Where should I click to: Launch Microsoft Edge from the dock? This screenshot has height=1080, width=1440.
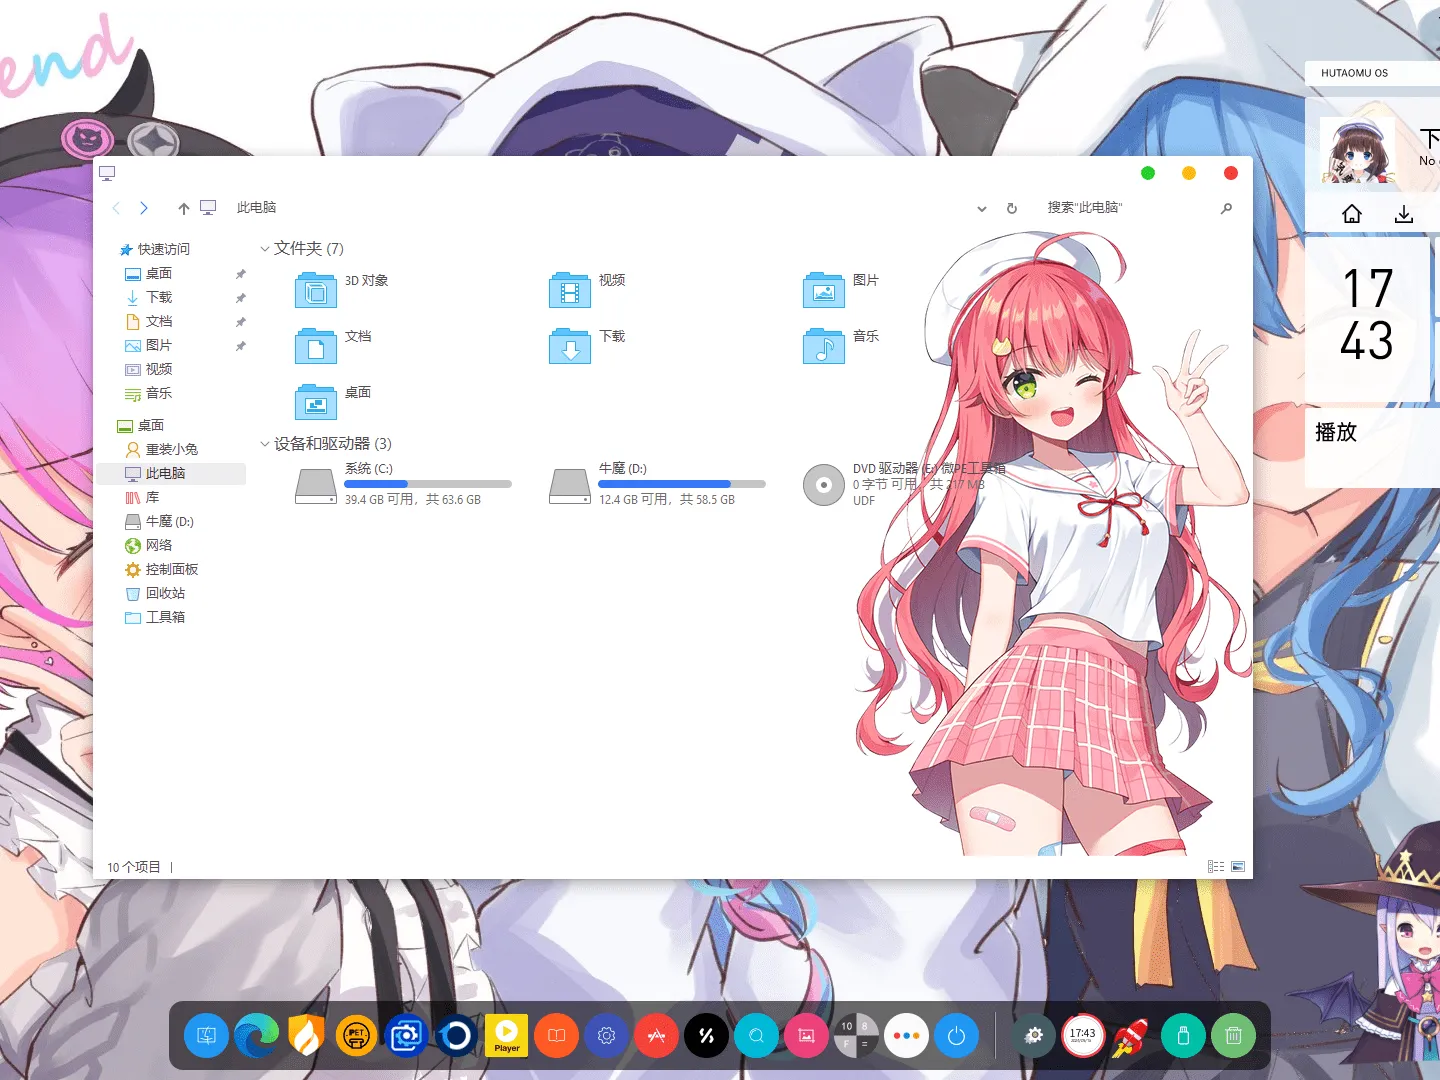[257, 1036]
